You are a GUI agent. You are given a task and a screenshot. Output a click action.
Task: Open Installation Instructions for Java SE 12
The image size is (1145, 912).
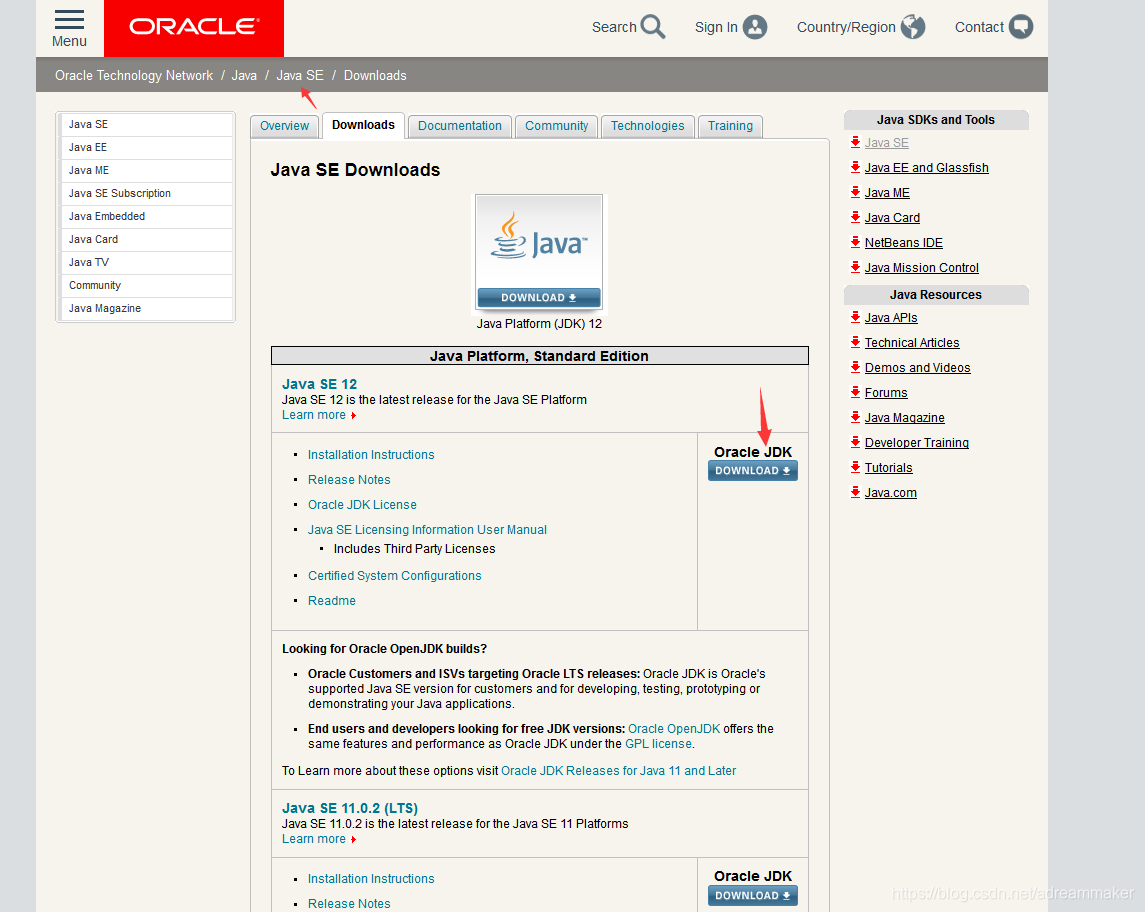[x=371, y=455]
